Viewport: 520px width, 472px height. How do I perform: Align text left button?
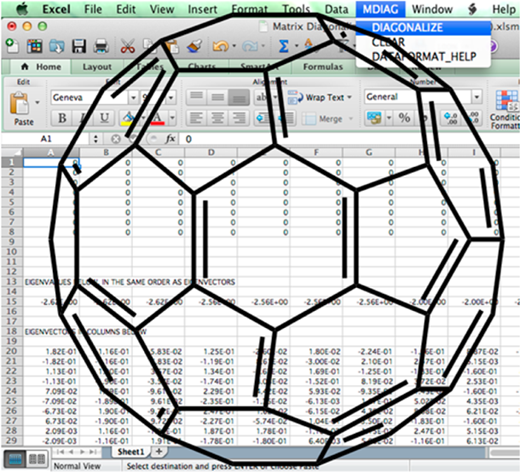point(196,118)
